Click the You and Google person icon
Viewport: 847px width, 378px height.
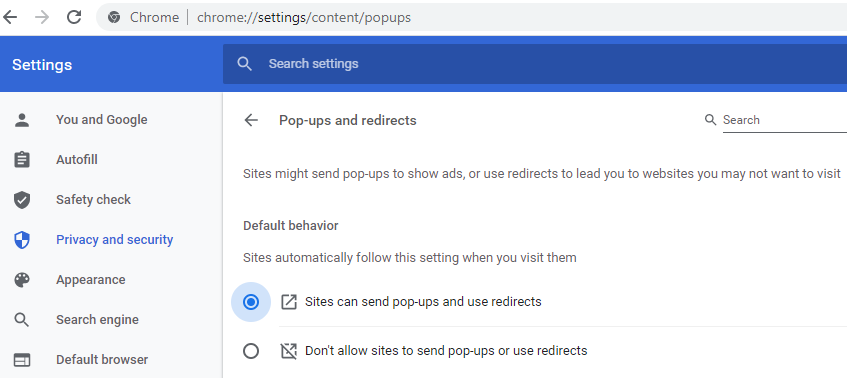22,120
